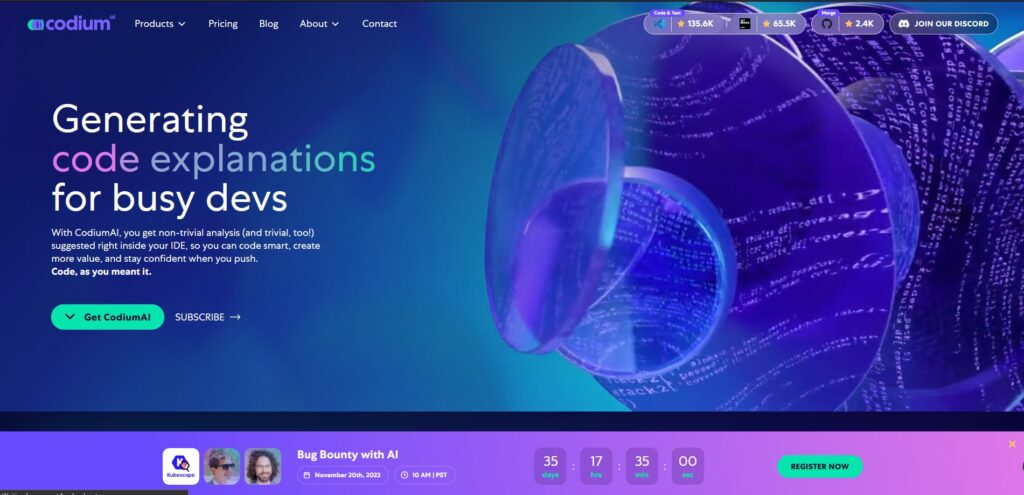Click the clock icon beside 10 AM PST
Screen dimensions: 1024x495
pyautogui.click(x=405, y=475)
